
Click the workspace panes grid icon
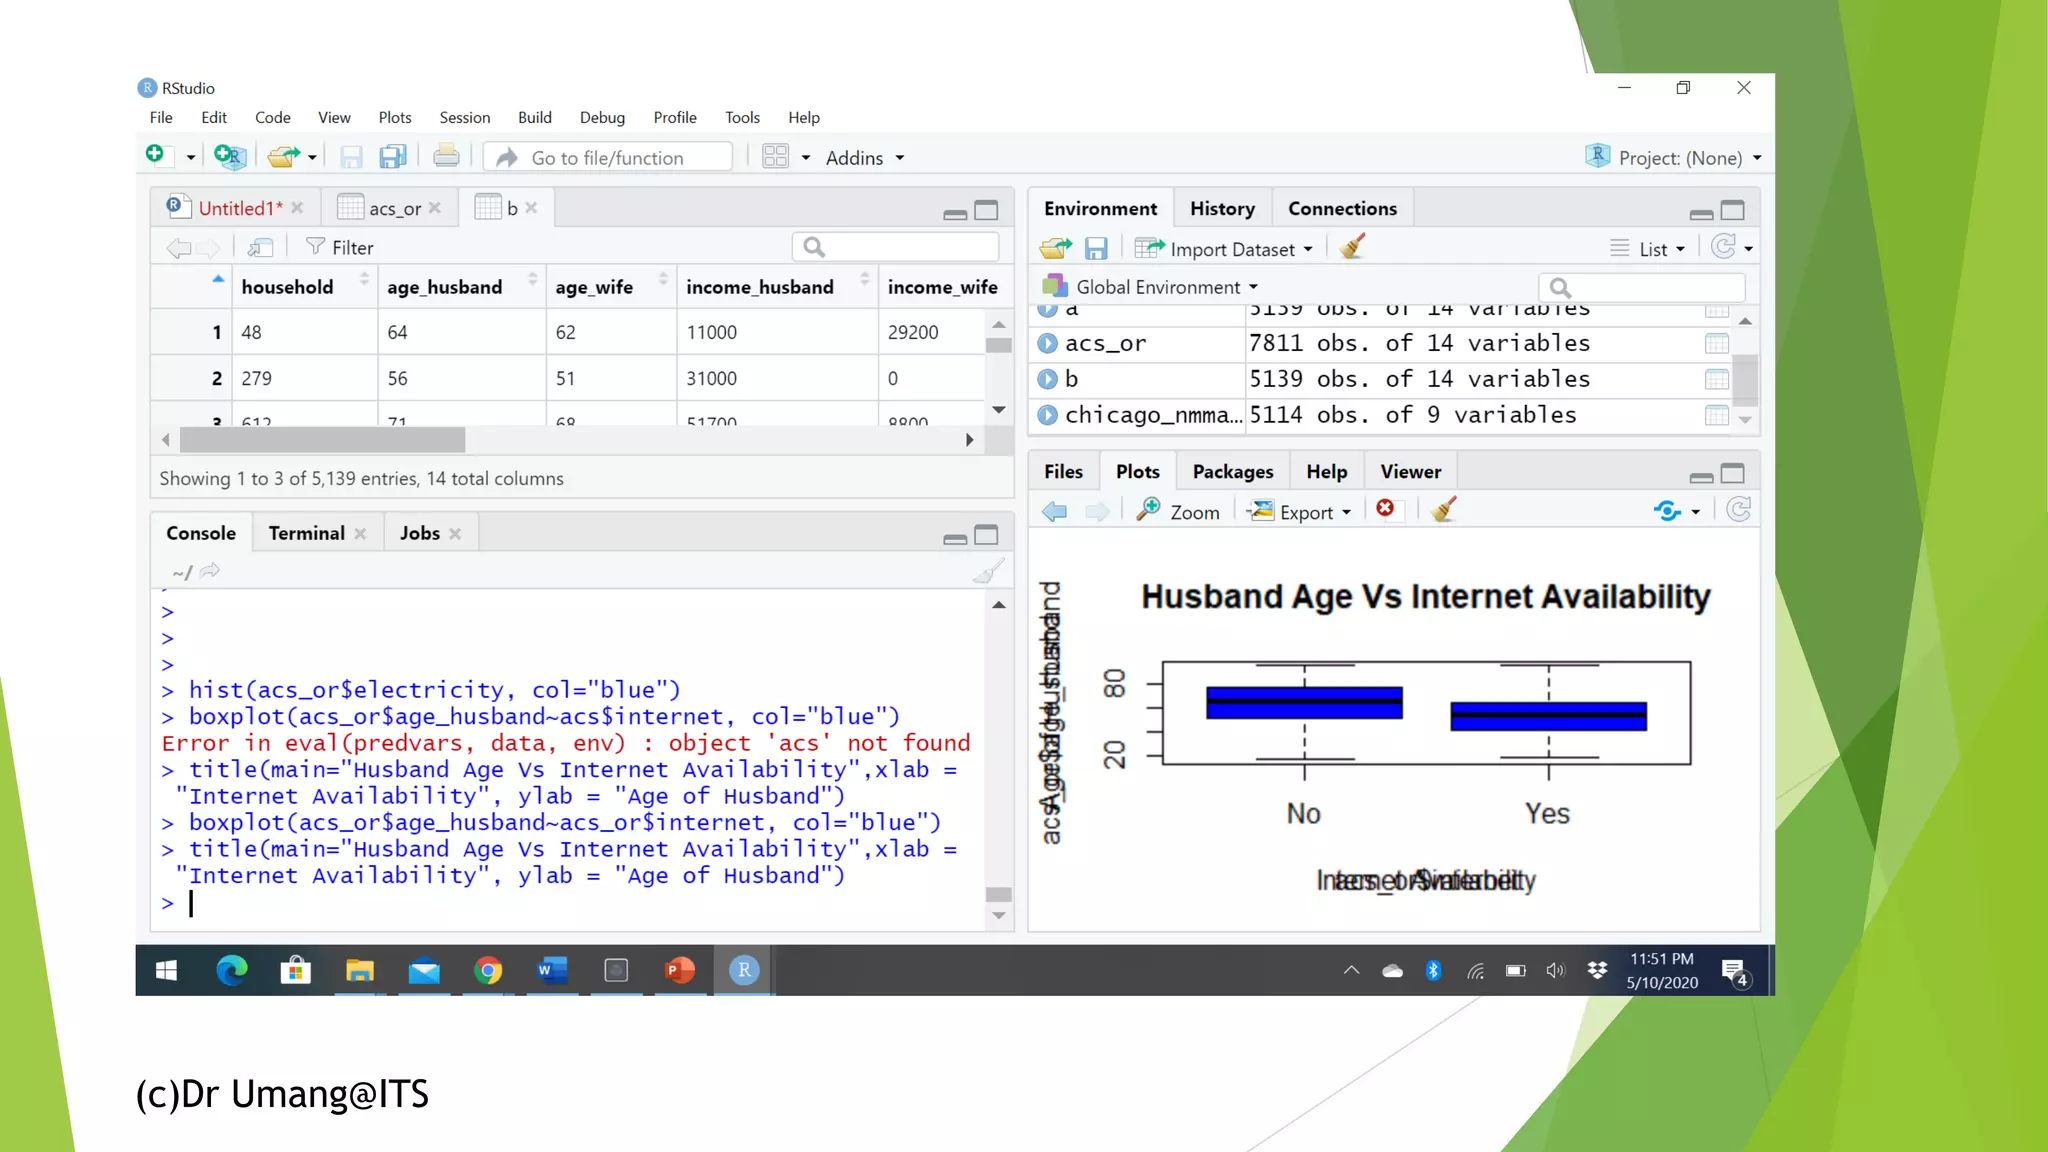(775, 156)
